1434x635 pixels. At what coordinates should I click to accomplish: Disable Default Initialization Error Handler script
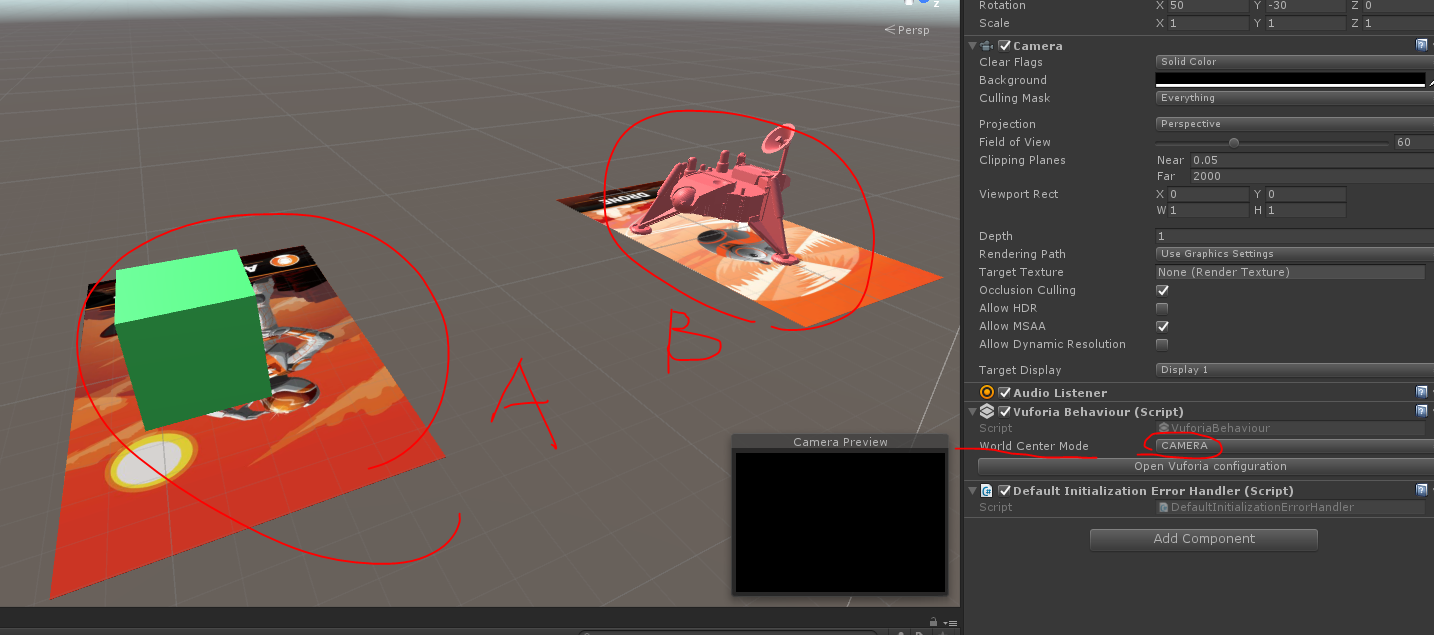1004,490
